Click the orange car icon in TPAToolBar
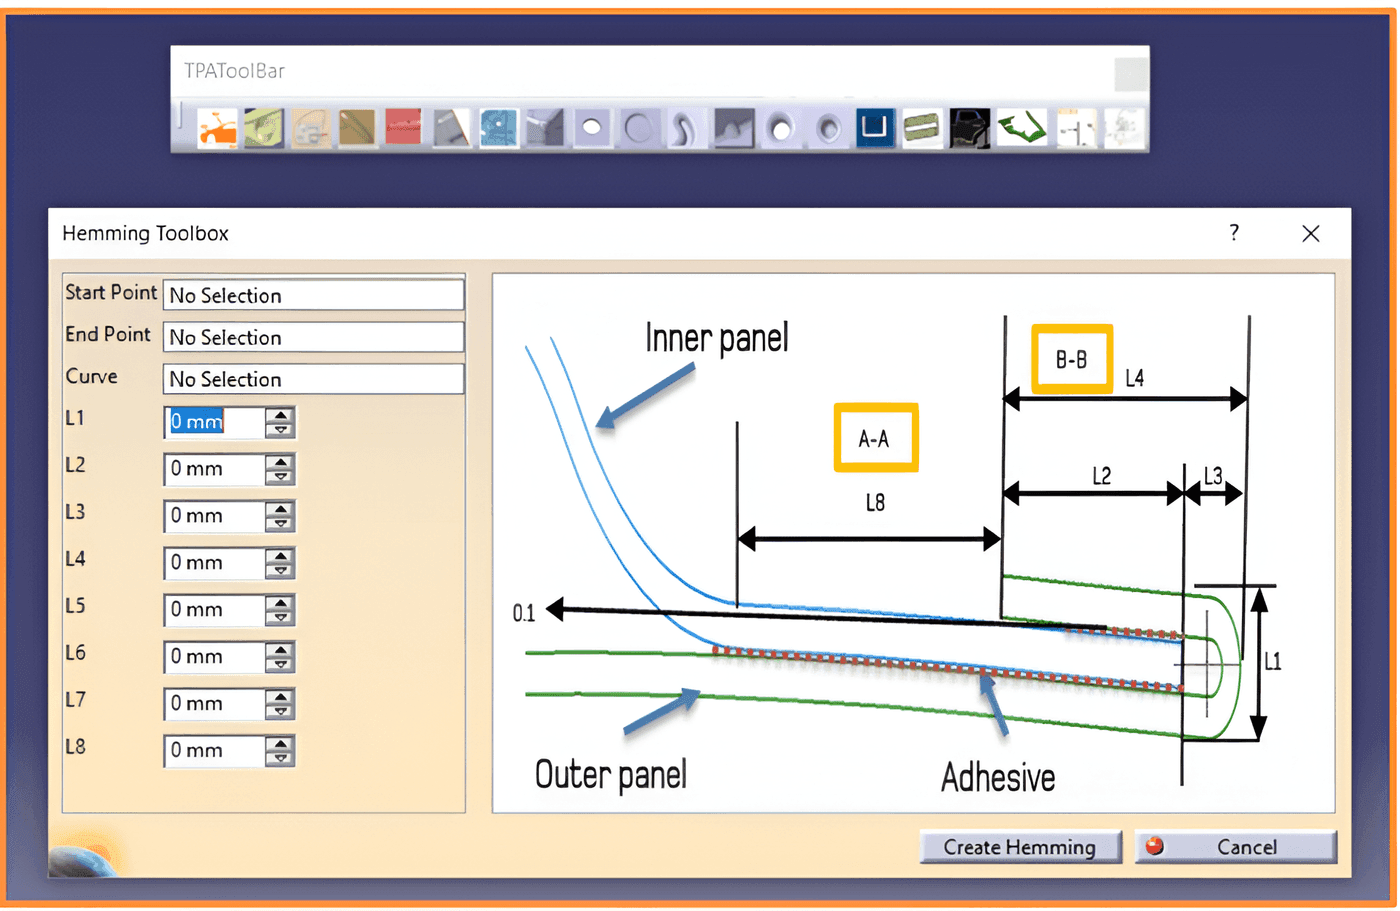 tap(217, 128)
